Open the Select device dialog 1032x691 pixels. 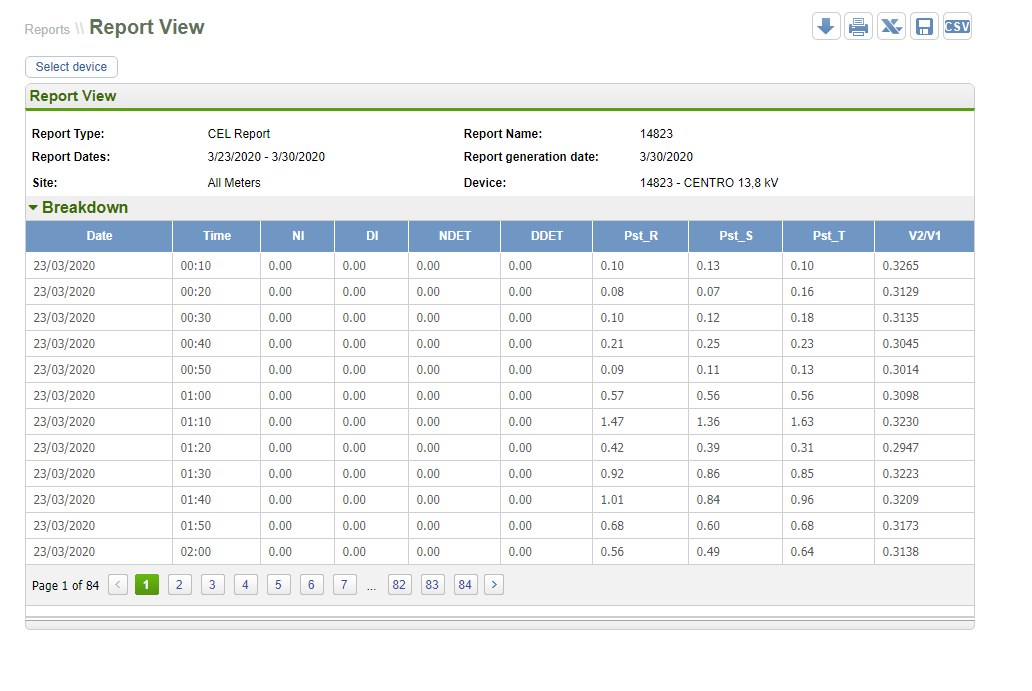(71, 67)
